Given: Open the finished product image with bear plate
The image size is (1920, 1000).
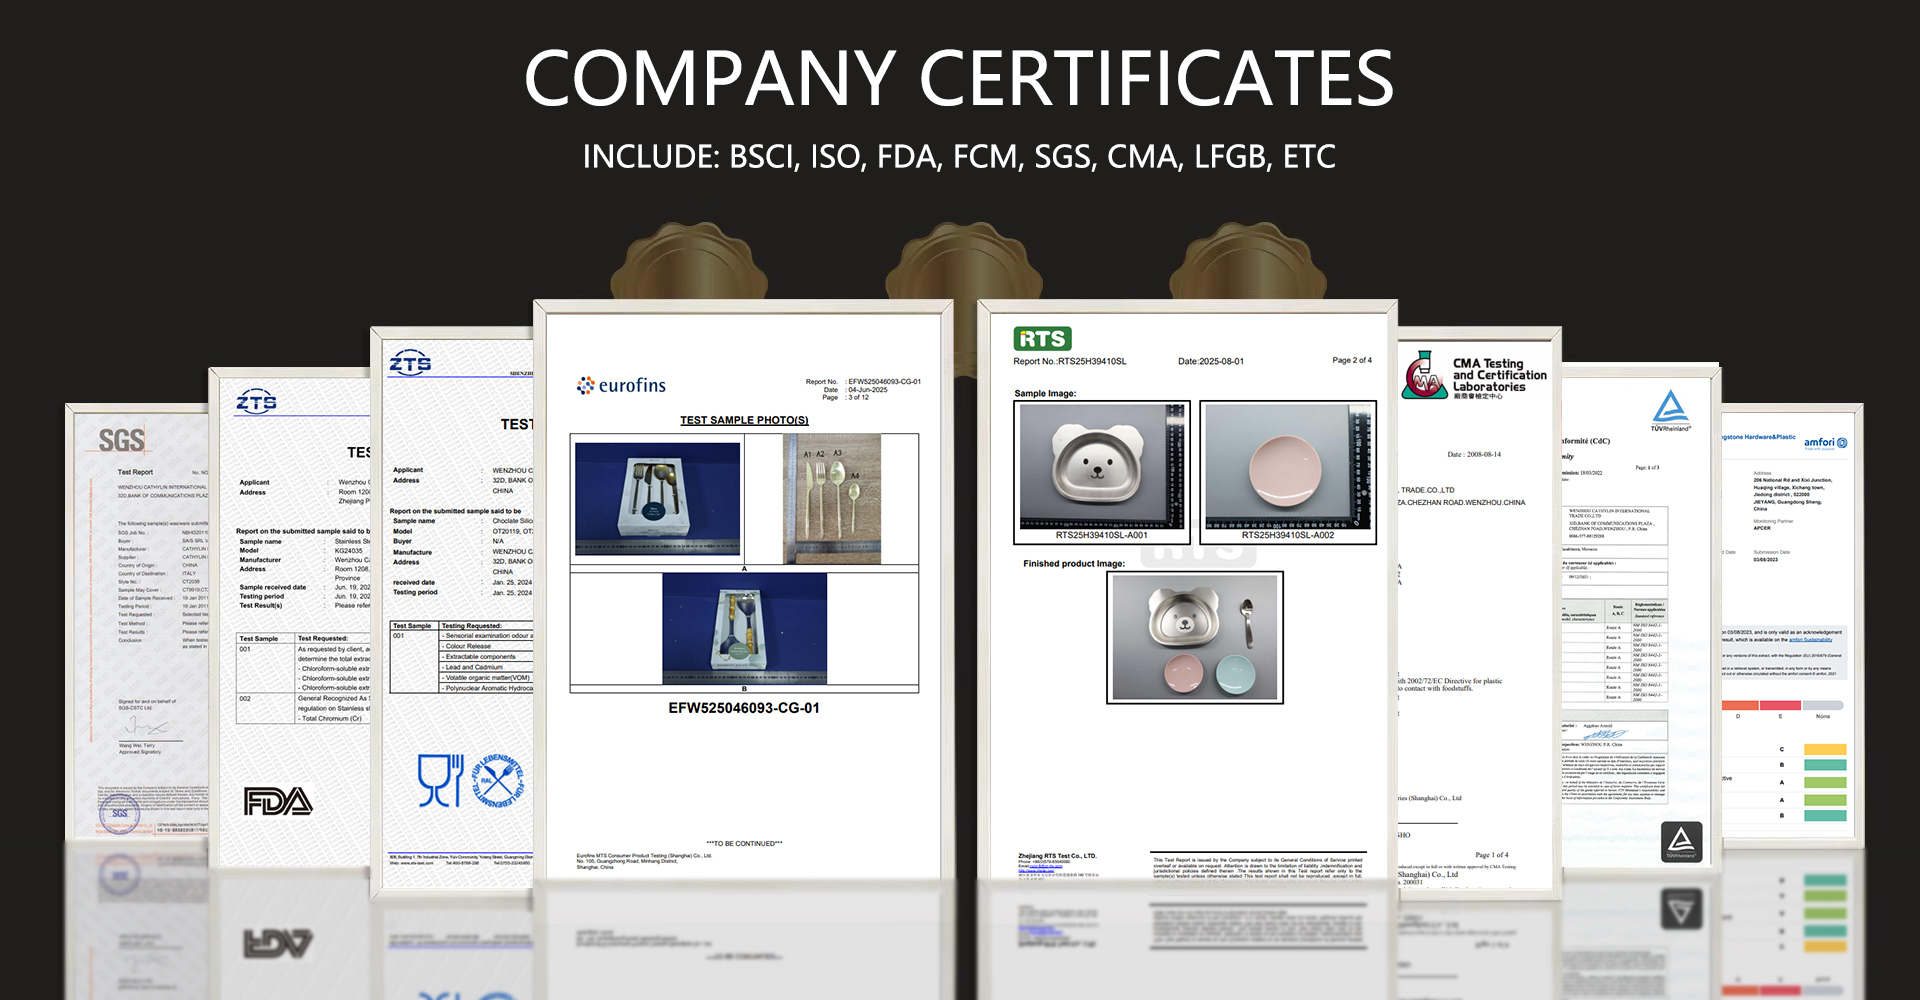Looking at the screenshot, I should [x=1194, y=637].
